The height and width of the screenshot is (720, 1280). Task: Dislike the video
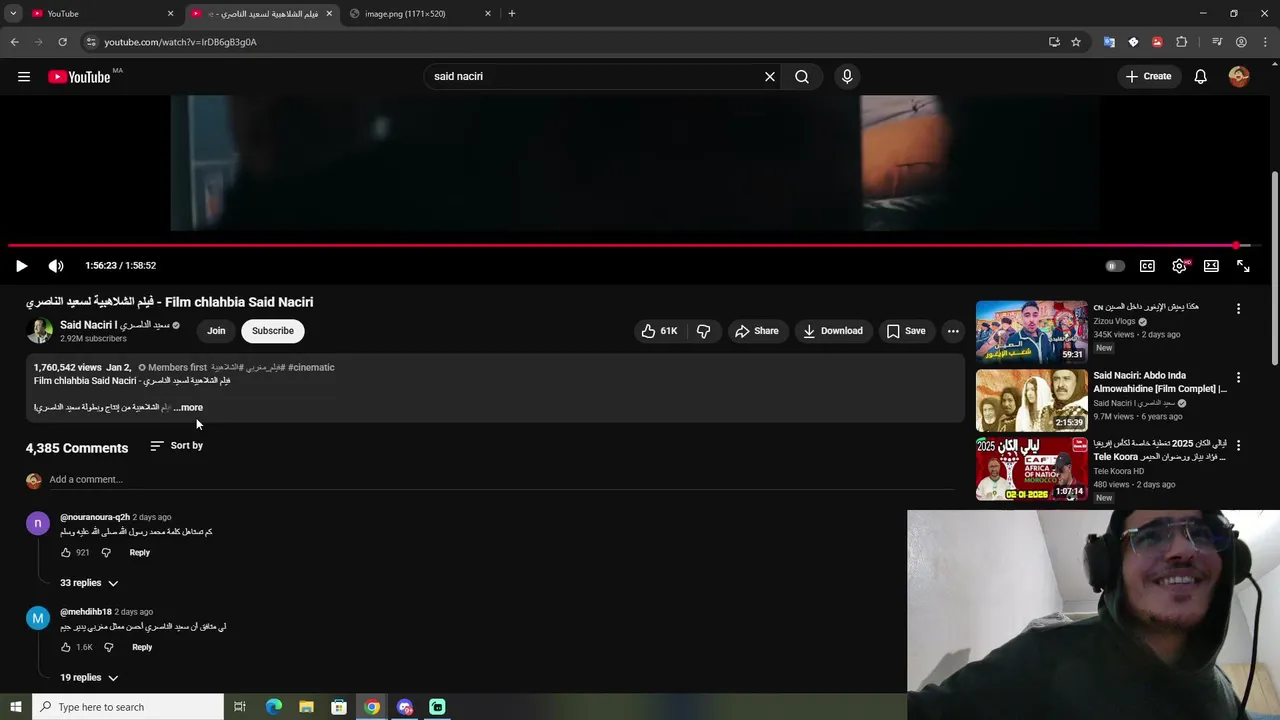click(704, 331)
